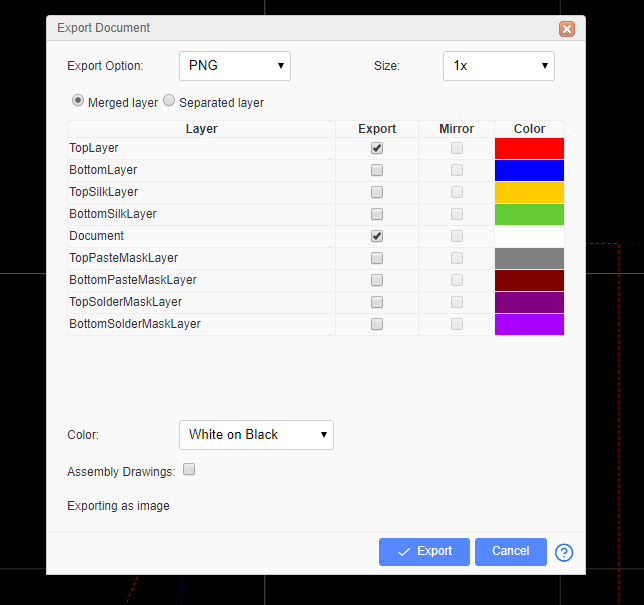Click the blue BottomLayer color swatch

point(529,170)
